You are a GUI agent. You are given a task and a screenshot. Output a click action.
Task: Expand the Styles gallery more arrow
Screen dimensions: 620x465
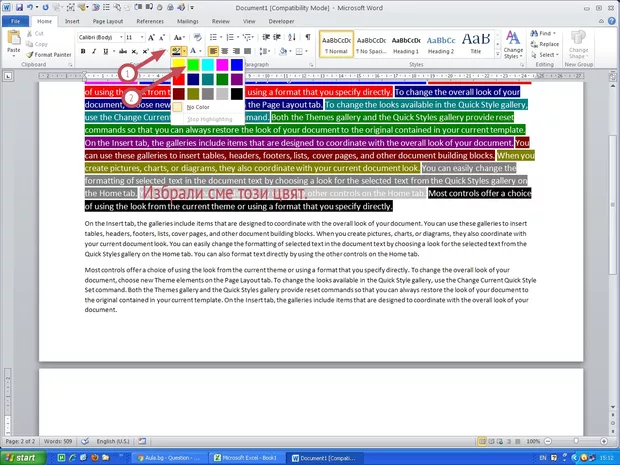[493, 55]
